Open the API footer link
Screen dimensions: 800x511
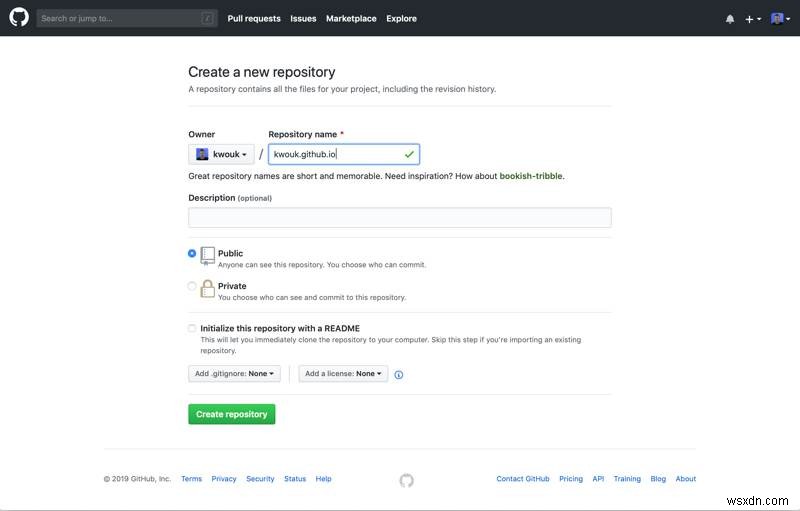[x=598, y=479]
